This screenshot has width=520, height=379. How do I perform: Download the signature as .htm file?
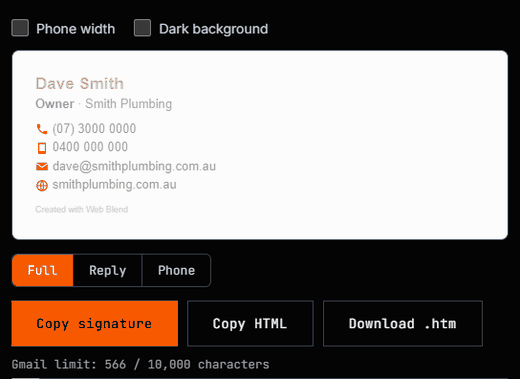pos(403,324)
